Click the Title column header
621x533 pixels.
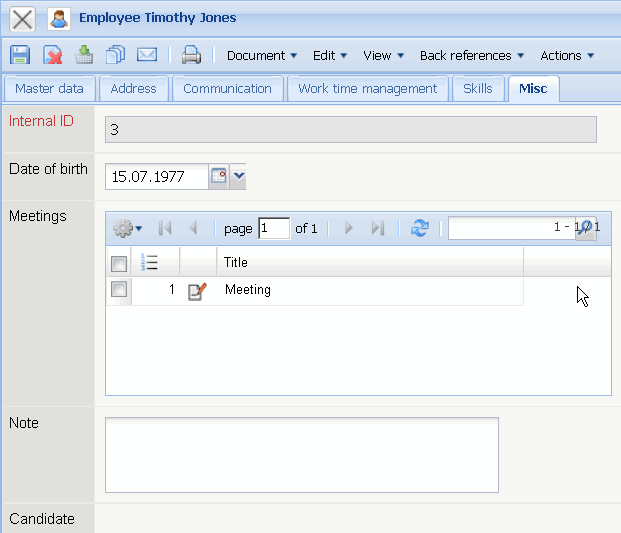point(368,262)
